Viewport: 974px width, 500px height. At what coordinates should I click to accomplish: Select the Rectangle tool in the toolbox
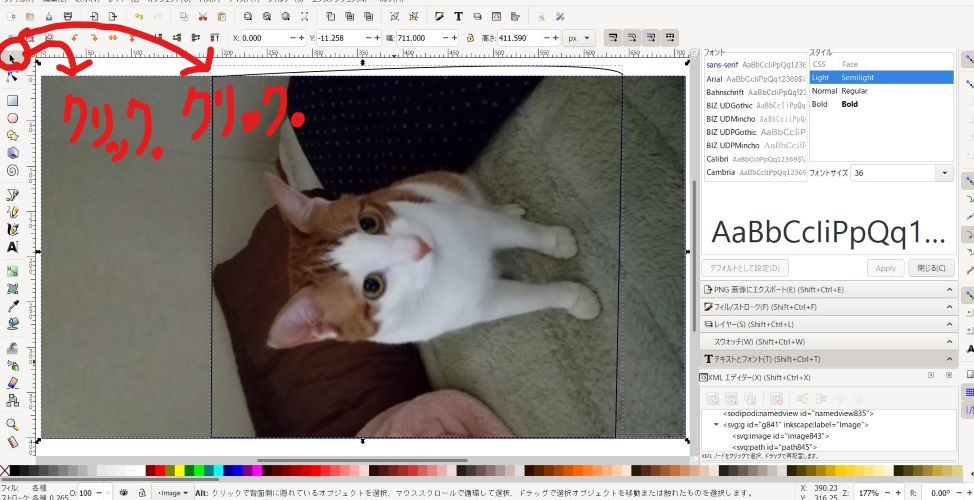pyautogui.click(x=12, y=100)
